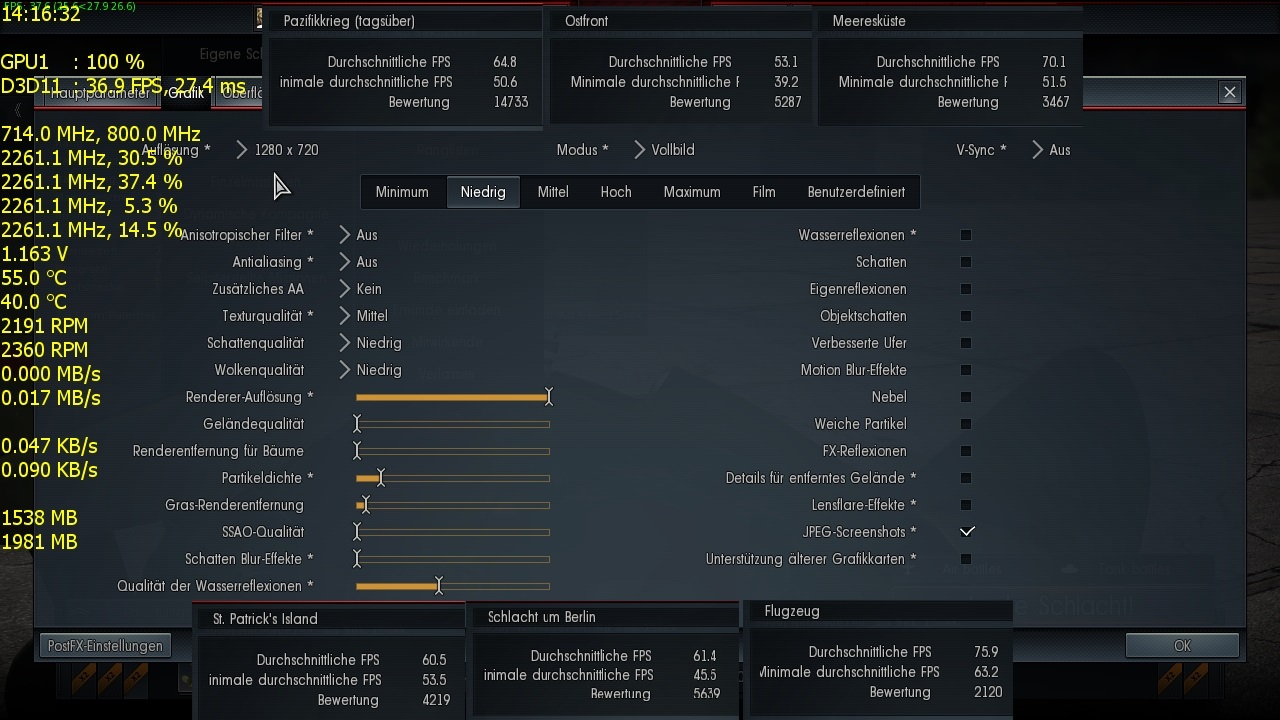The height and width of the screenshot is (720, 1280).
Task: Select the Hoch graphics preset
Action: pos(616,192)
